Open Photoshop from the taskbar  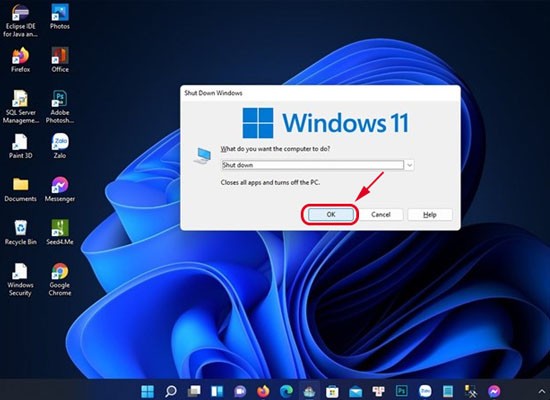[402, 391]
